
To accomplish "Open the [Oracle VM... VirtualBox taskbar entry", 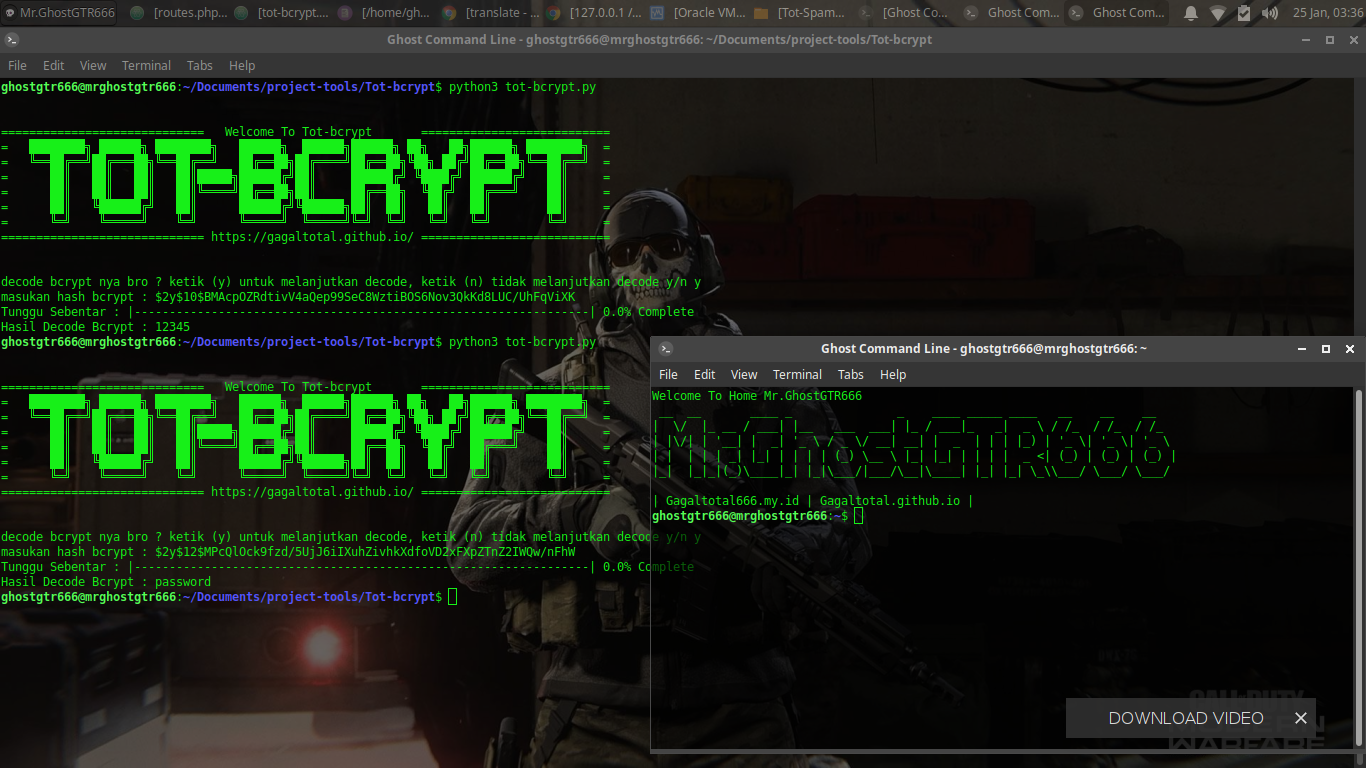I will click(x=700, y=13).
